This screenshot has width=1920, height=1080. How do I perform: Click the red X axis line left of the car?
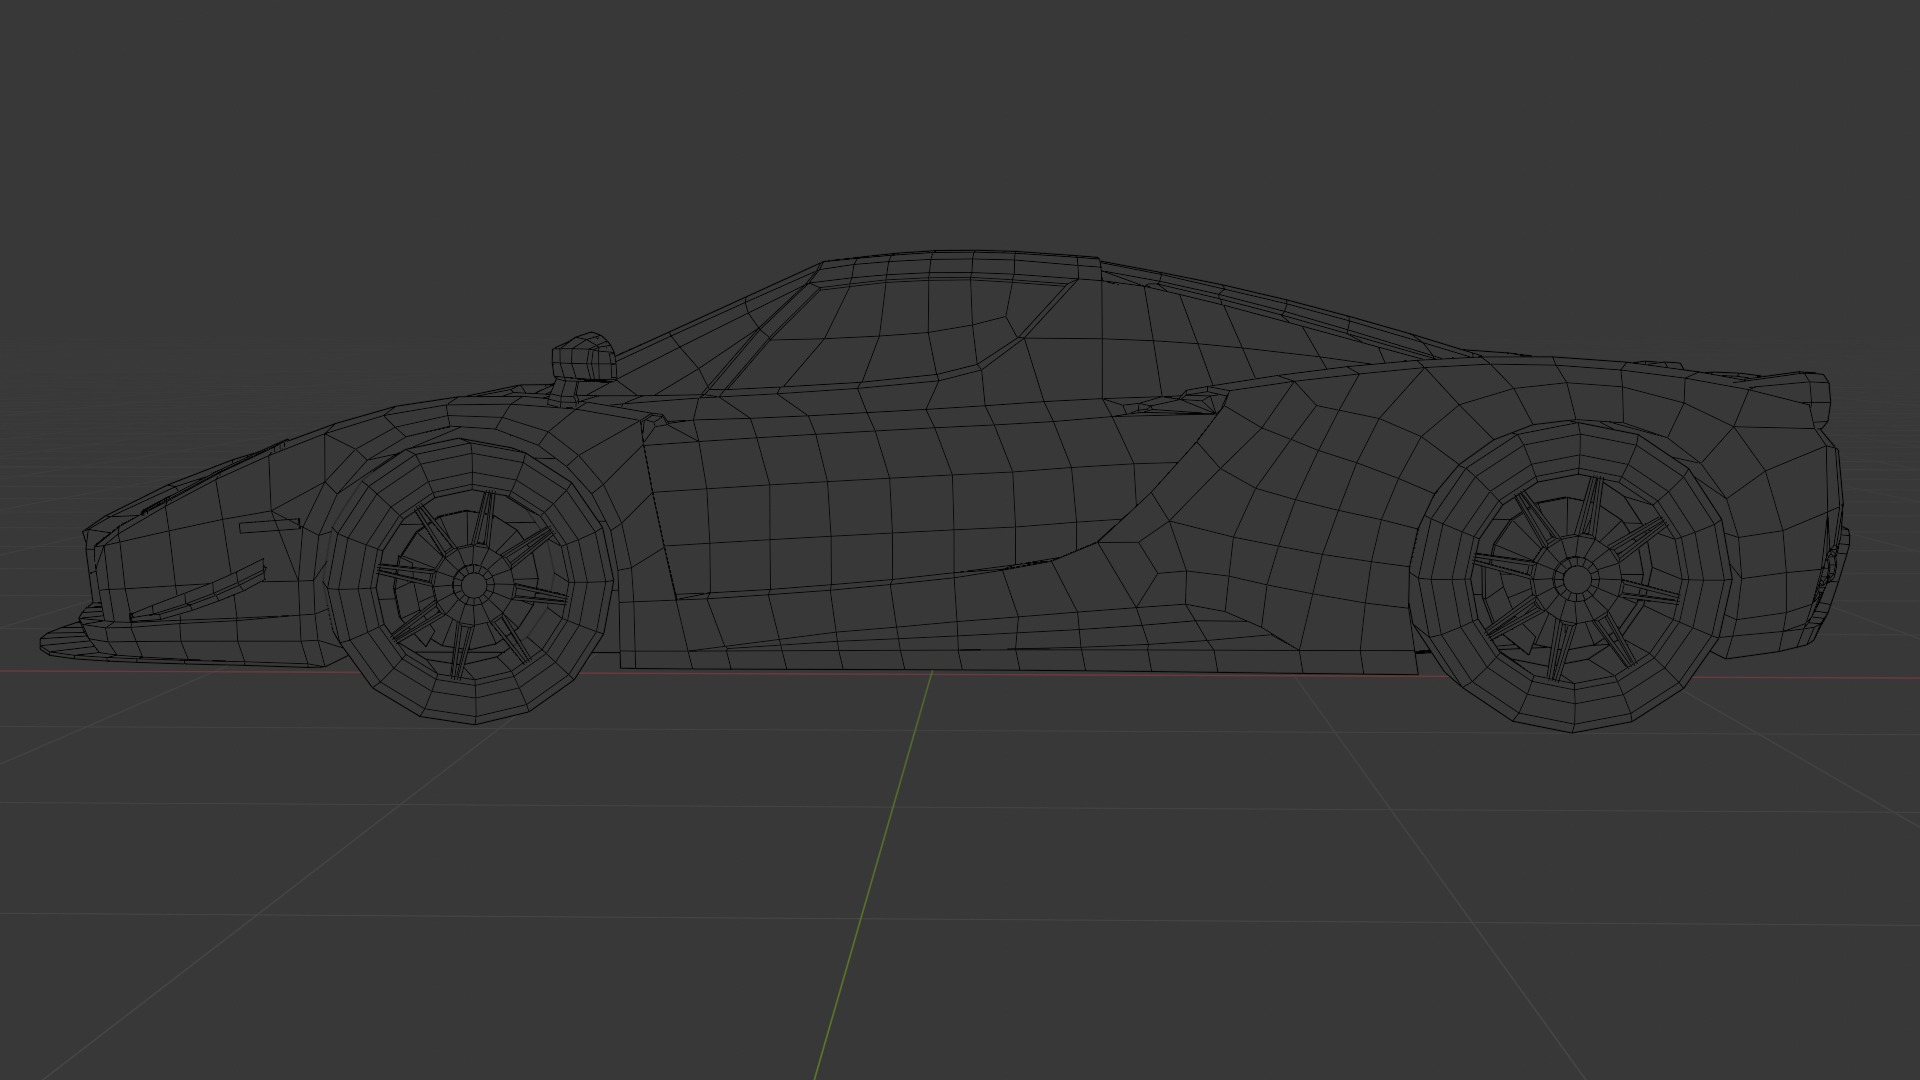click(20, 672)
